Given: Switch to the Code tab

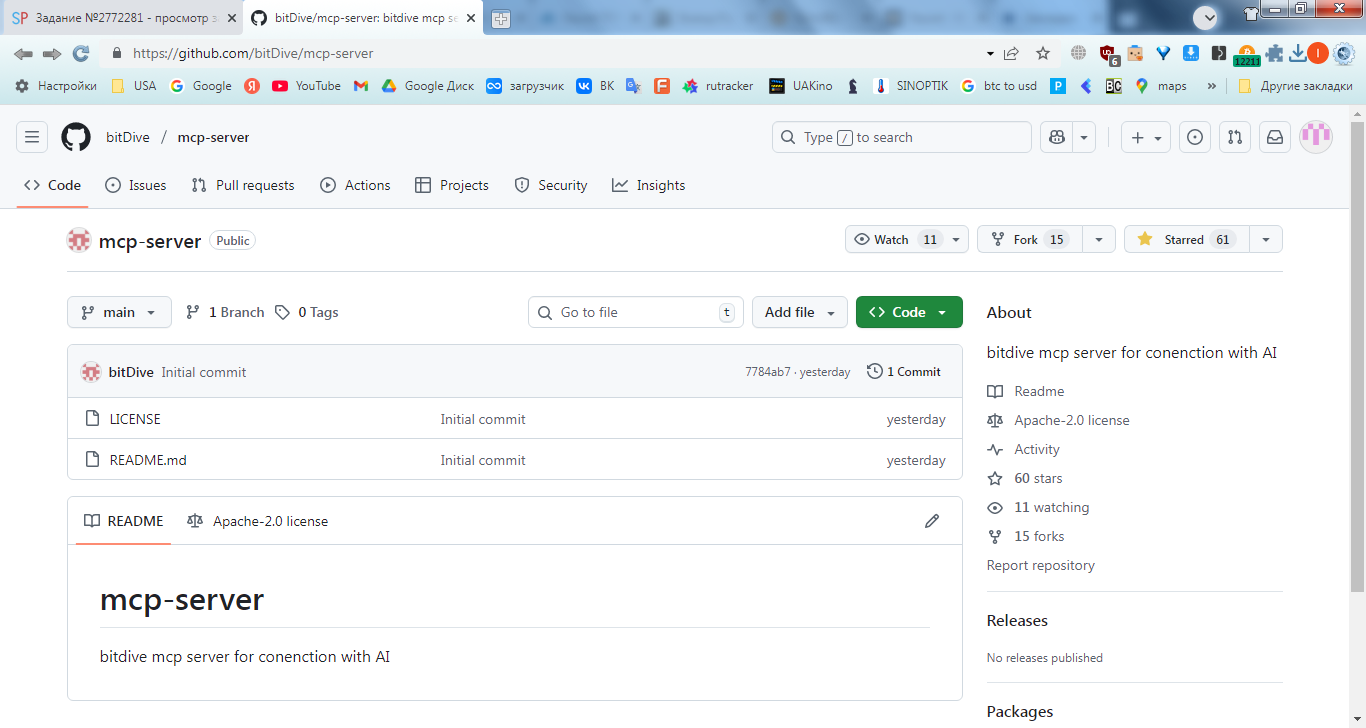Looking at the screenshot, I should click(x=53, y=185).
